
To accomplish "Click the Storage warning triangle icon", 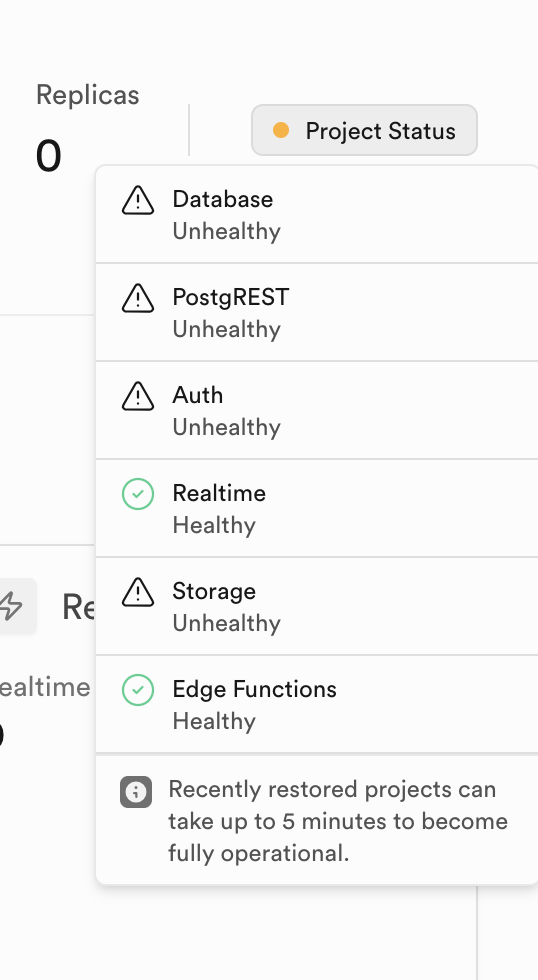I will 137,592.
